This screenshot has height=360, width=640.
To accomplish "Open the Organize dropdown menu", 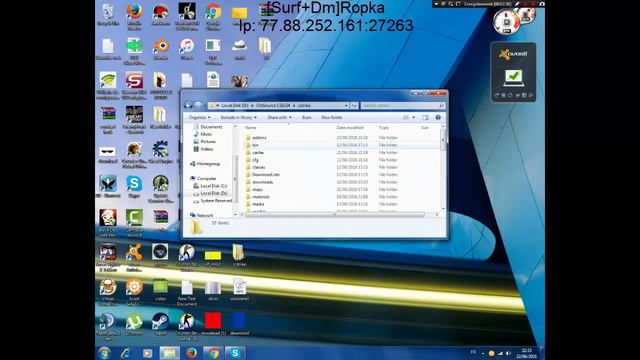I will (200, 118).
